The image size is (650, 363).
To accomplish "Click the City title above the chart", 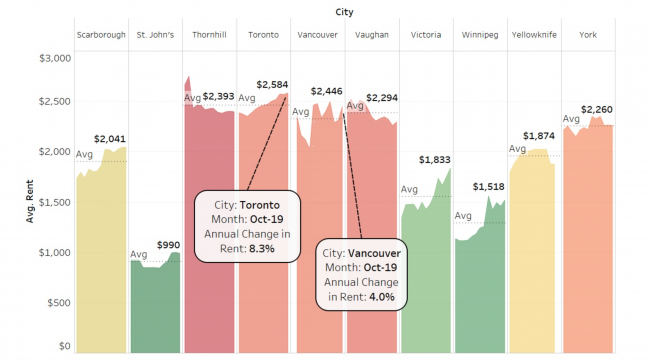I will [344, 12].
